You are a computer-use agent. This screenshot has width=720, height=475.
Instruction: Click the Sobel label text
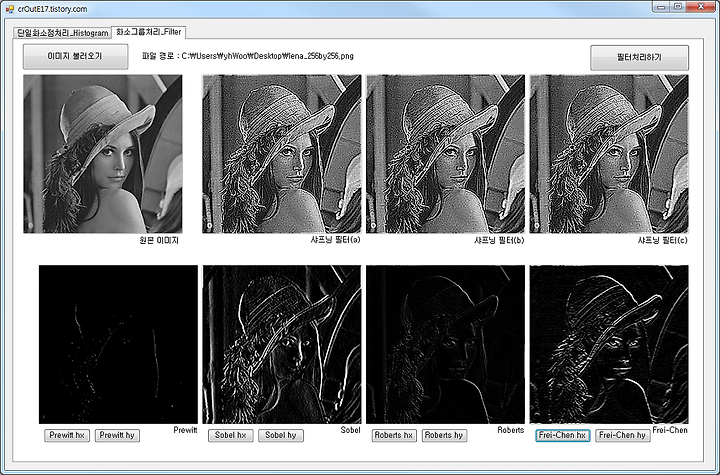[350, 430]
